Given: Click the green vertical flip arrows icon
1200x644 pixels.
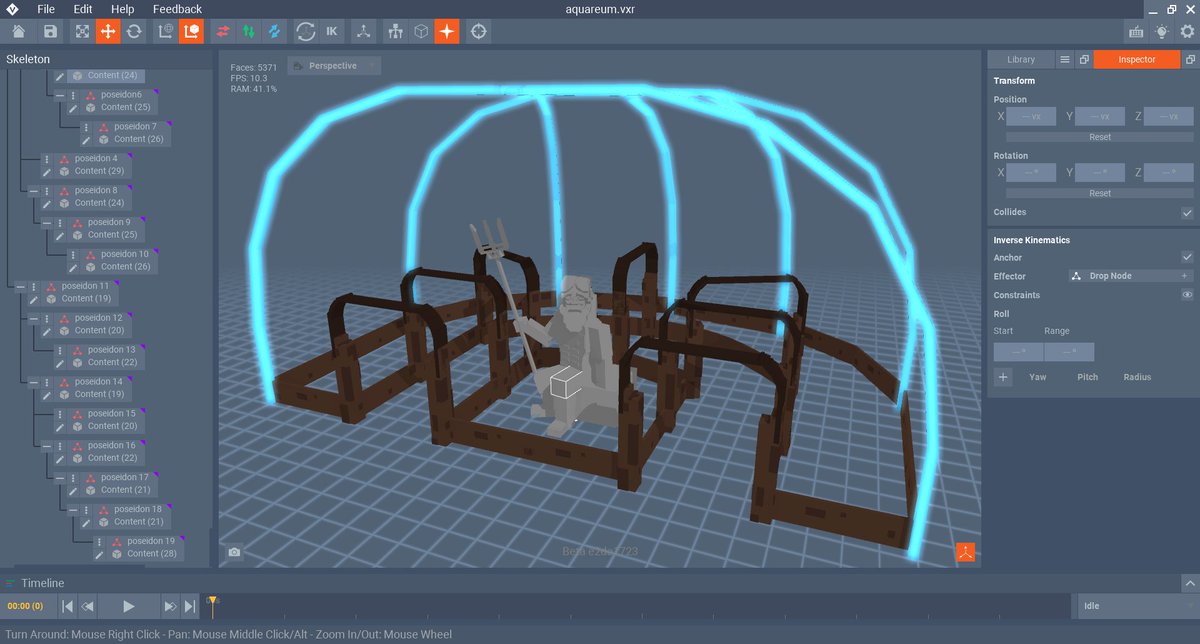Looking at the screenshot, I should click(x=248, y=32).
